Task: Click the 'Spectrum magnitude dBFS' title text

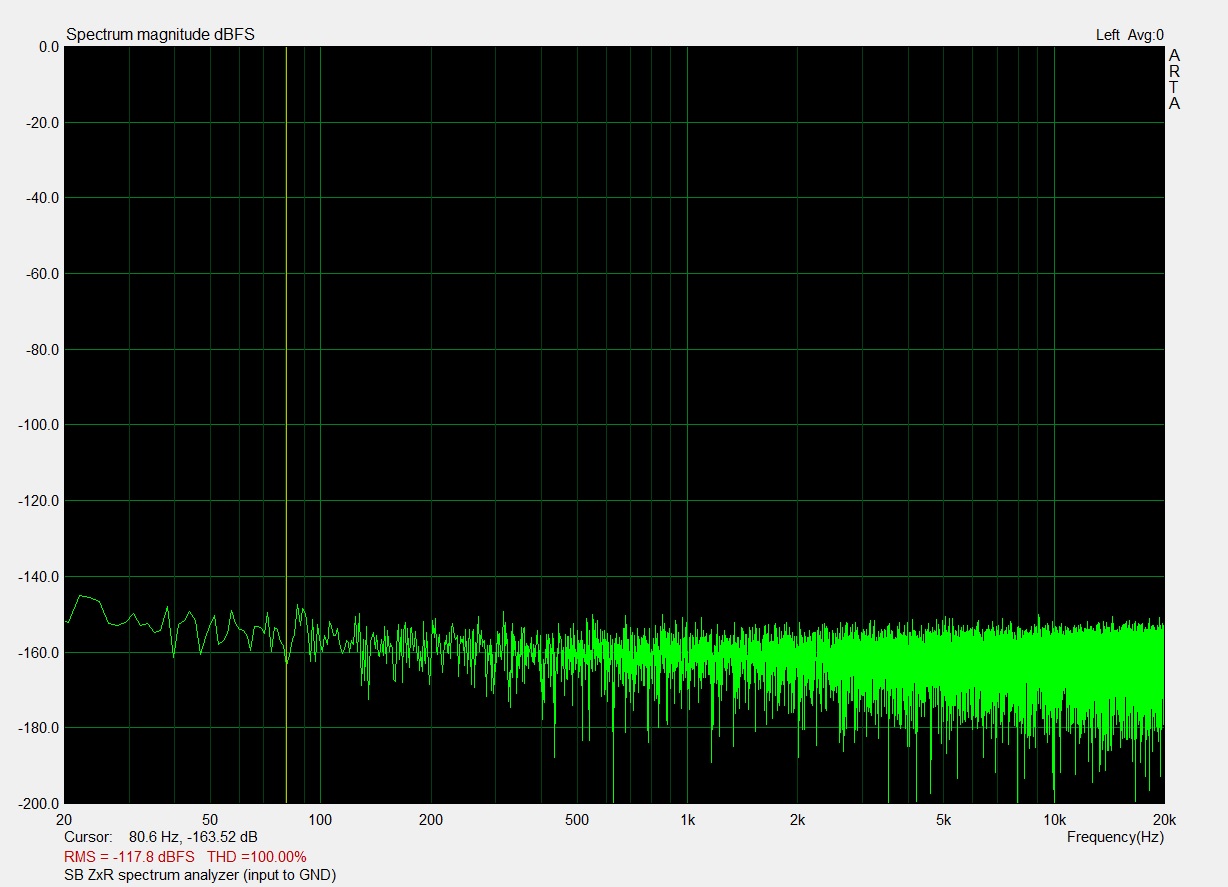Action: 160,35
